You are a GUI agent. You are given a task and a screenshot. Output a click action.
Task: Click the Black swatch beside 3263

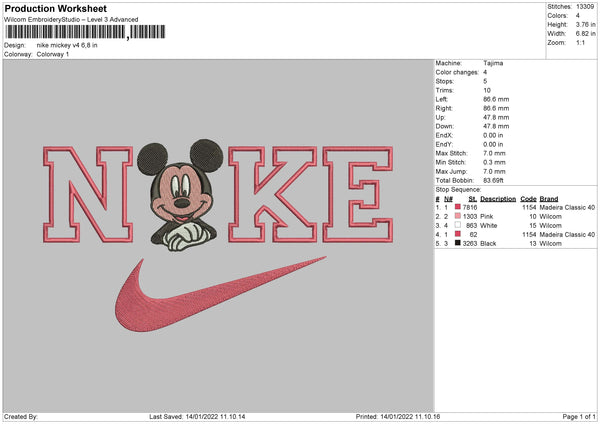458,243
